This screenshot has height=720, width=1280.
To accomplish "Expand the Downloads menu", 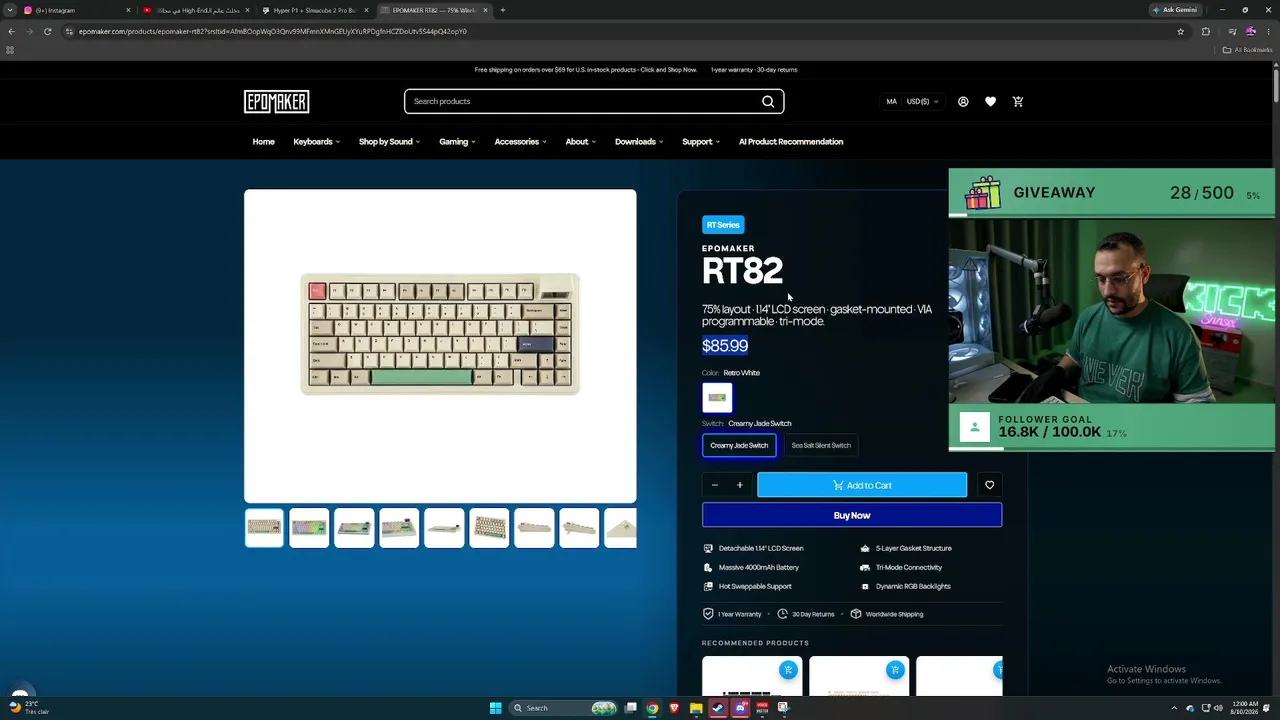I will point(639,142).
